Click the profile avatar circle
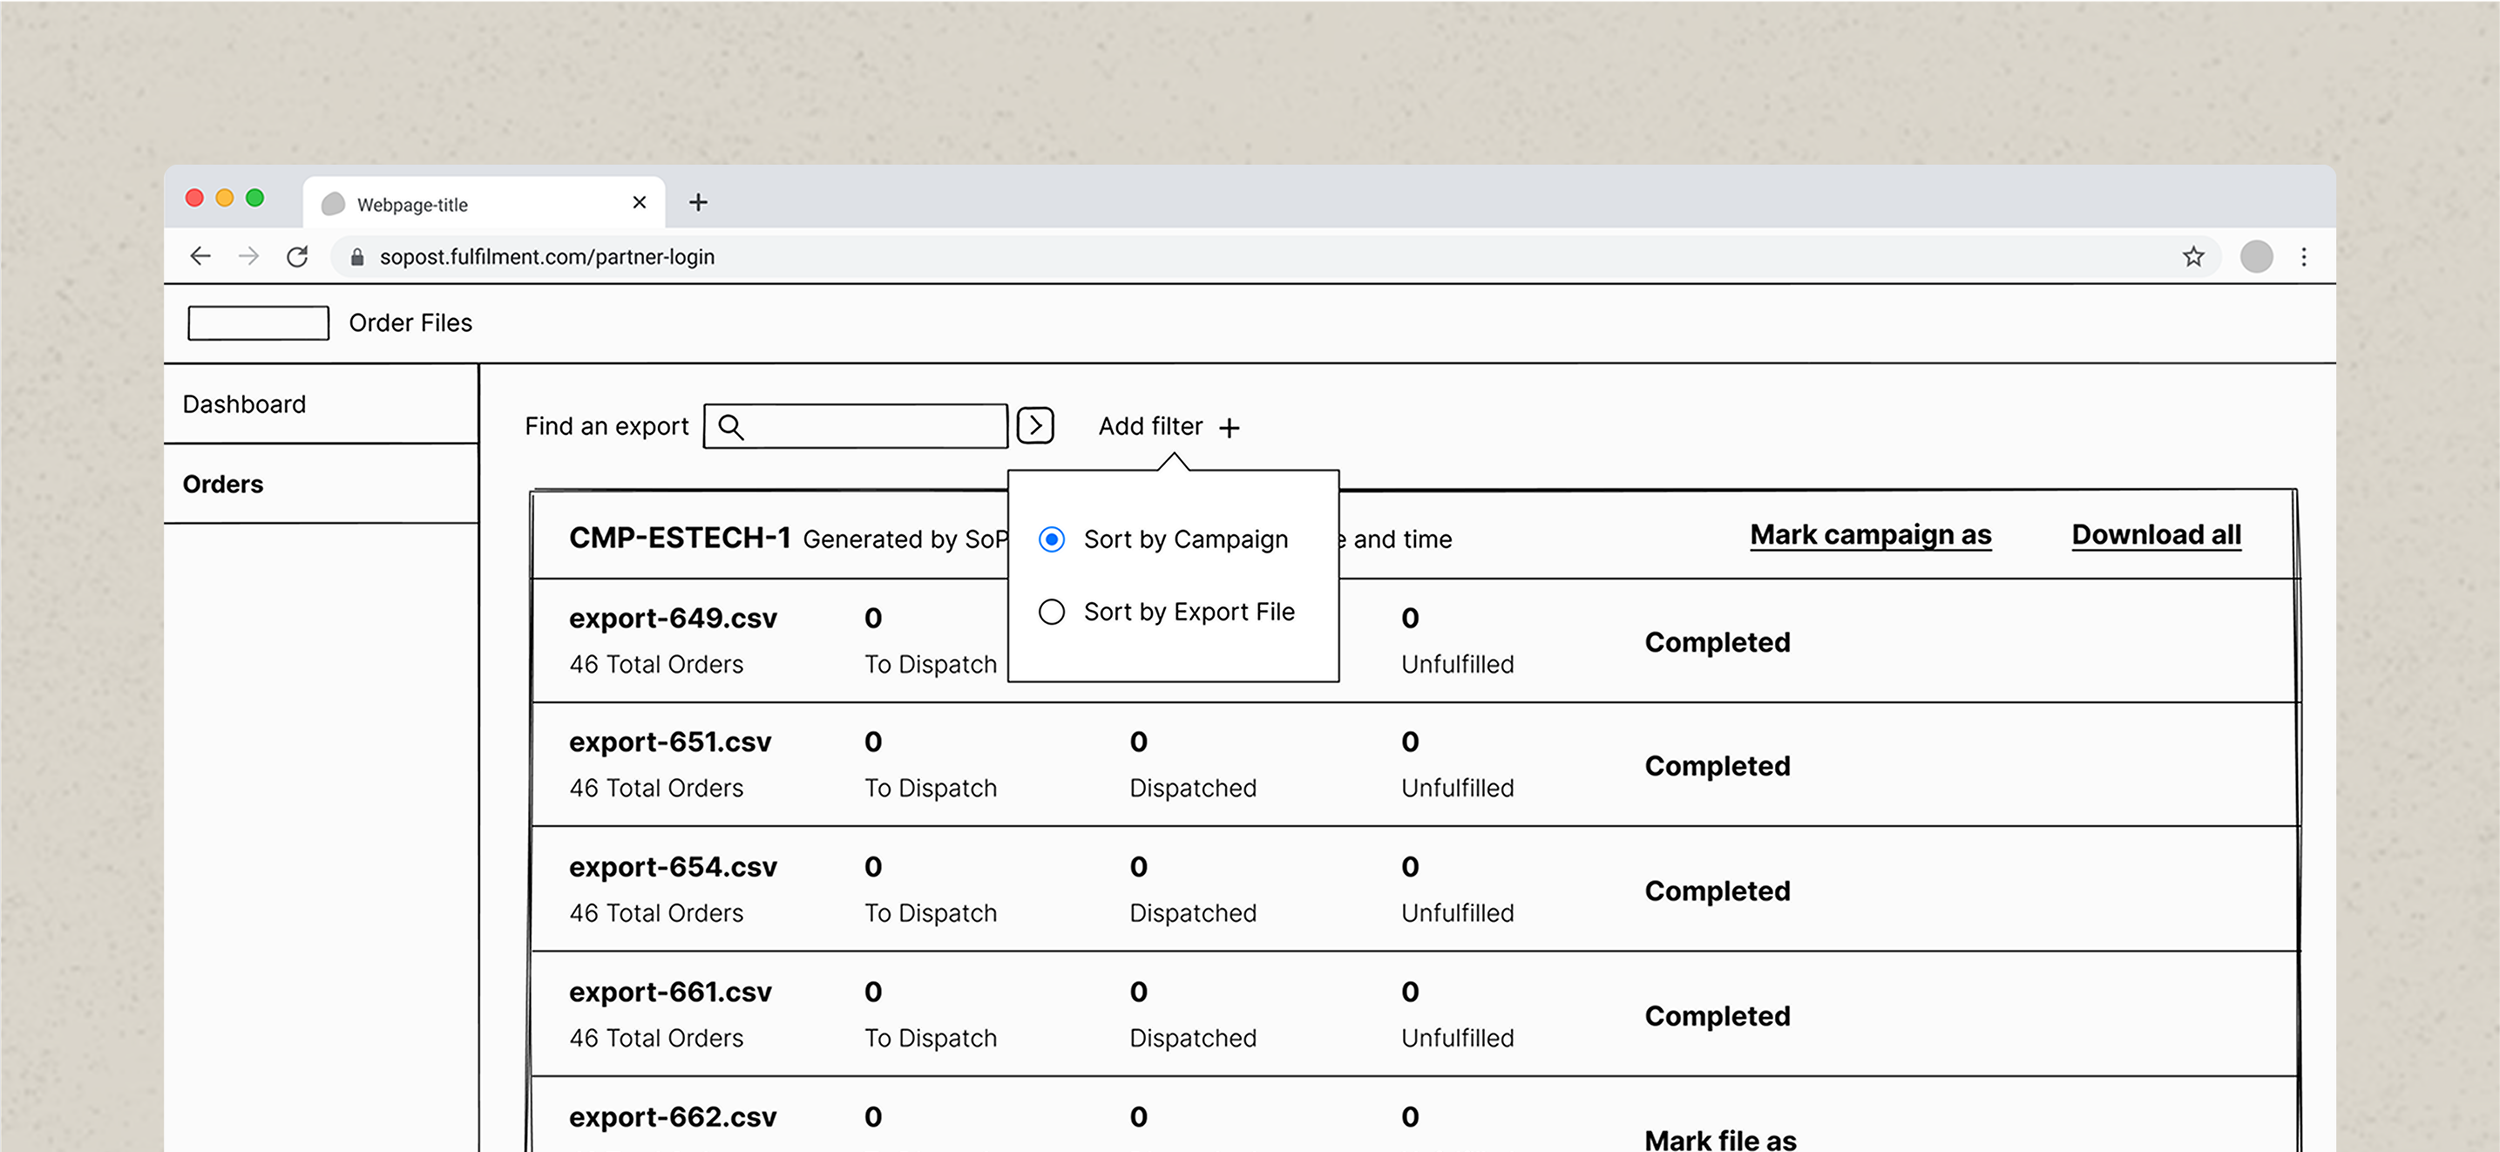Screen dimensions: 2500x1152 [2256, 256]
